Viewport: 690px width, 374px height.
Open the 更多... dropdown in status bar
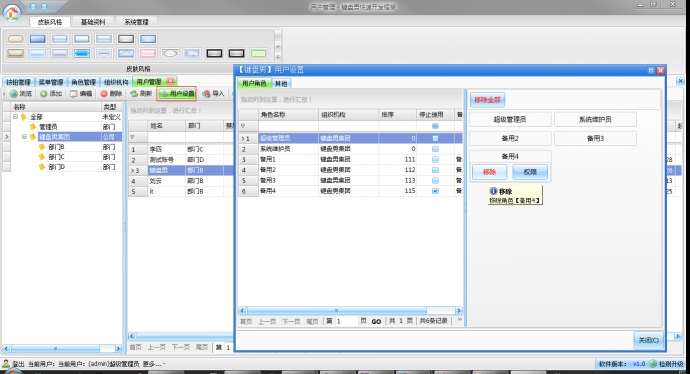click(x=154, y=364)
